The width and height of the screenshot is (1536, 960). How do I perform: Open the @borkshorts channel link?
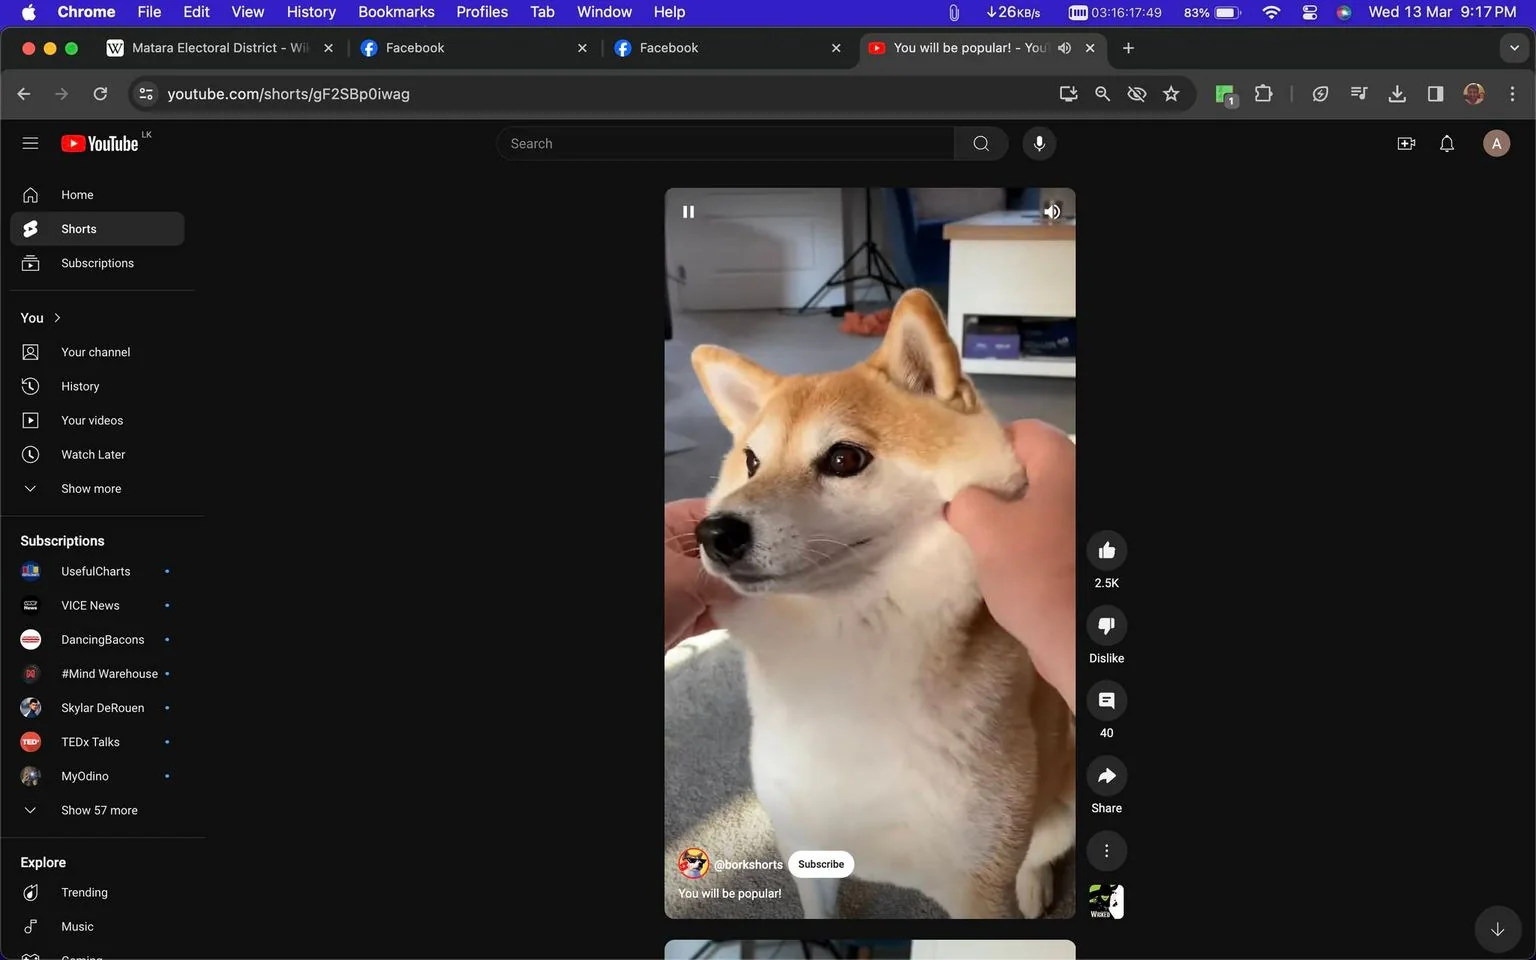pos(748,865)
